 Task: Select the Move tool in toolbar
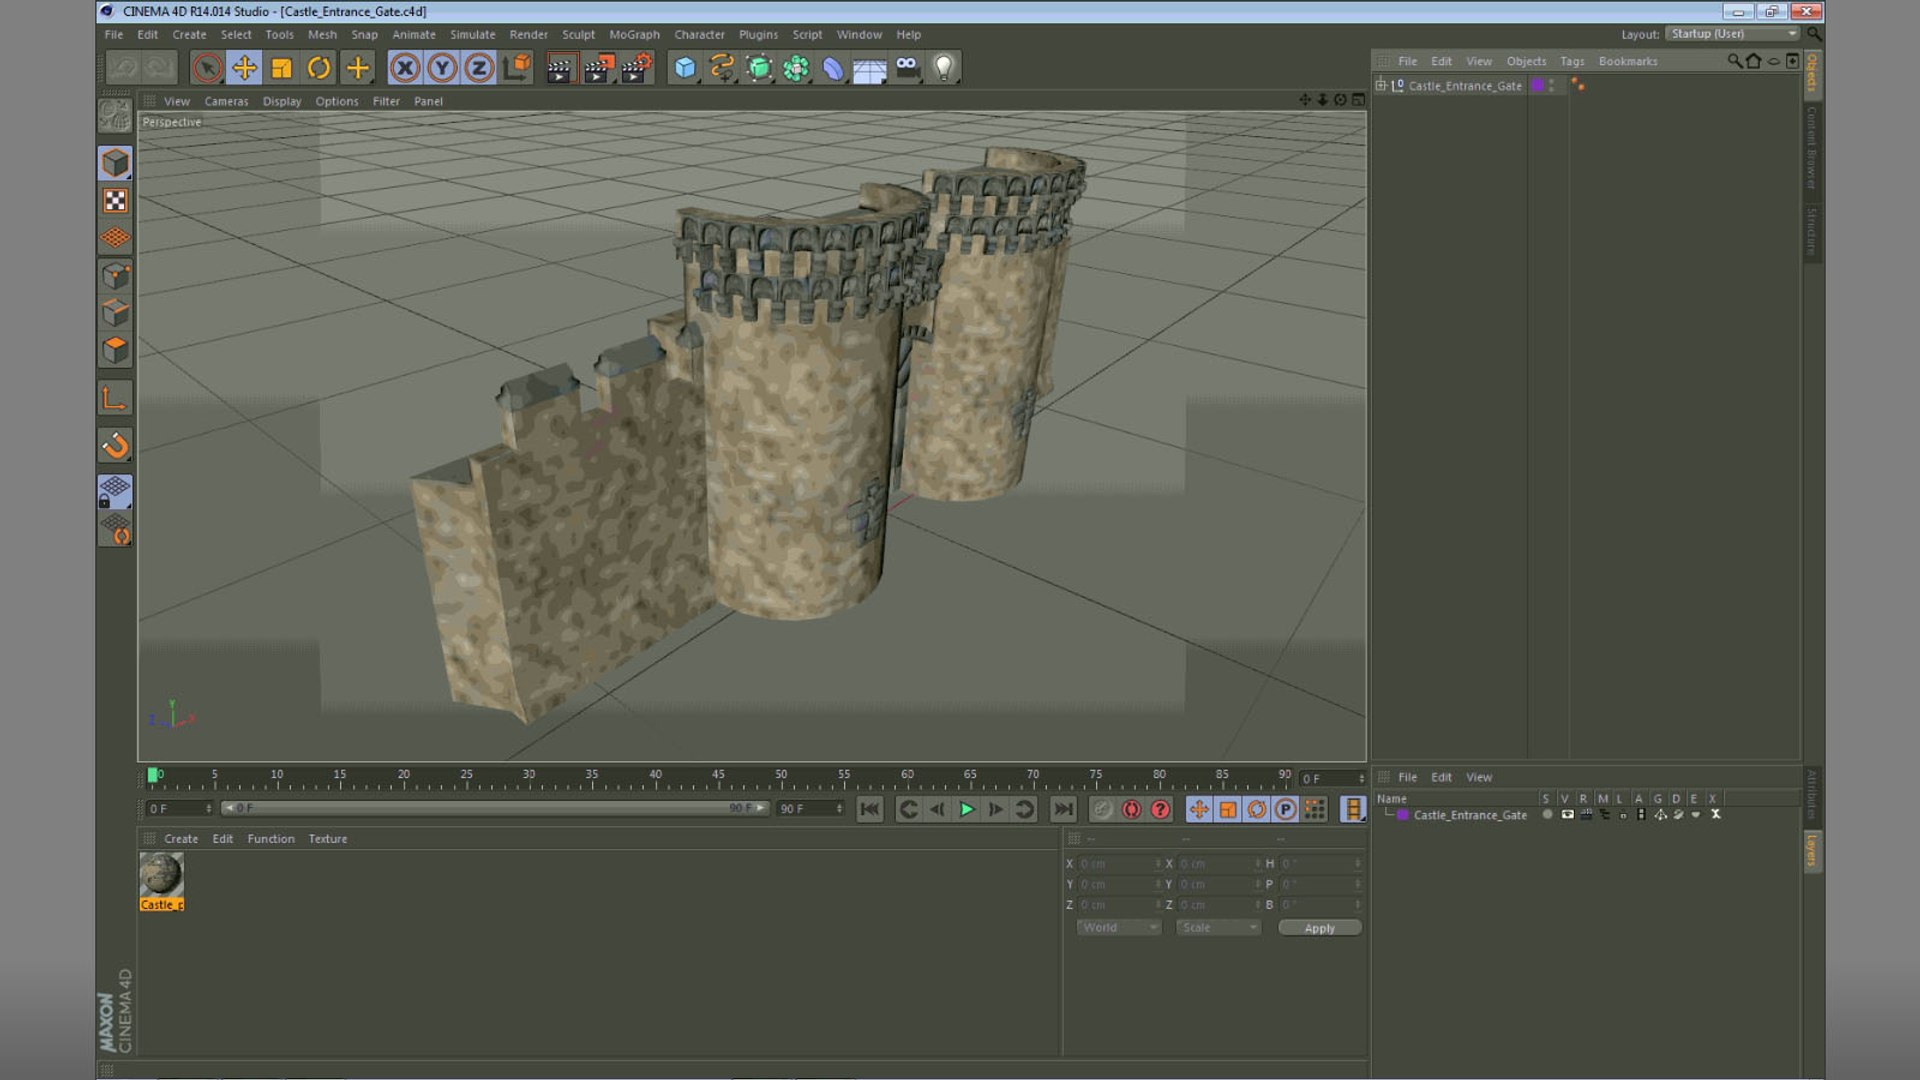coord(244,68)
